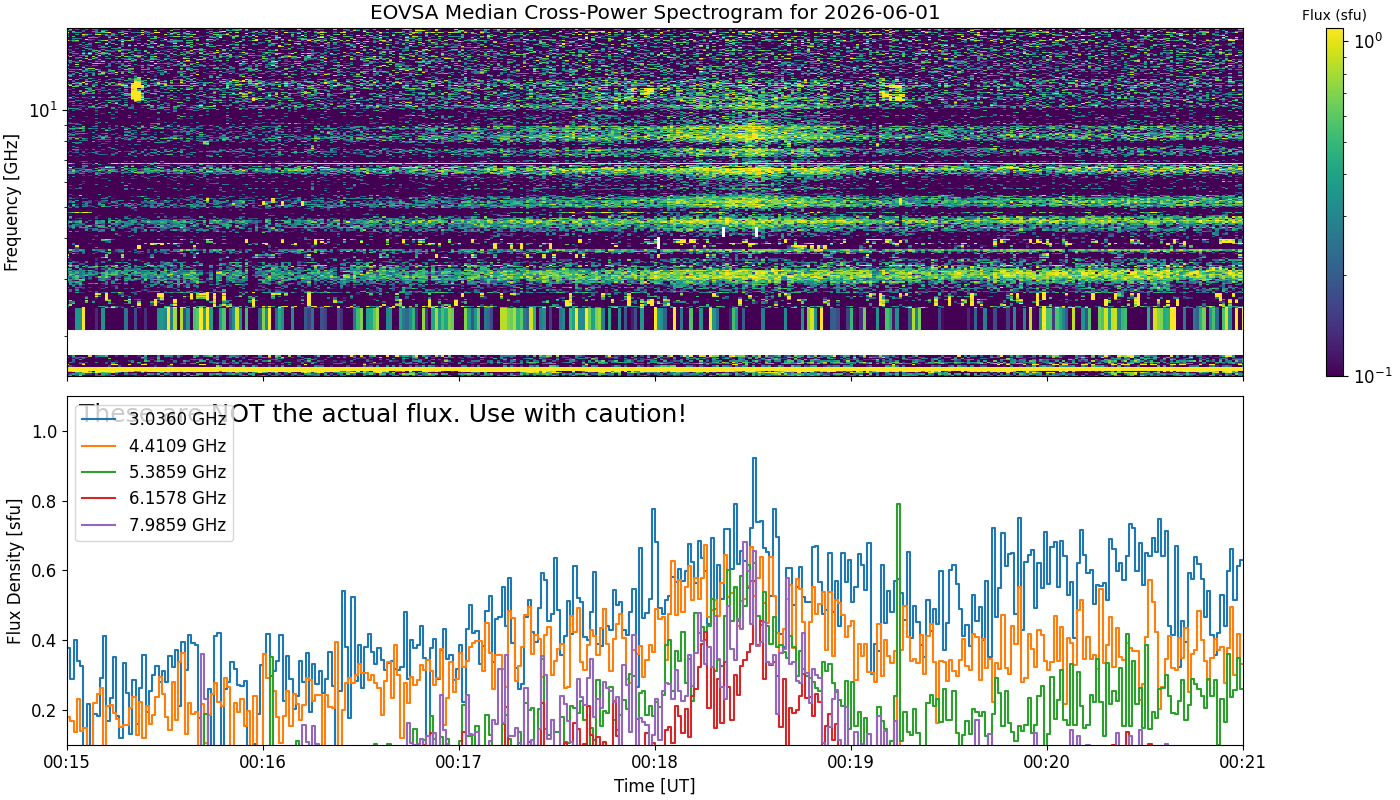Click the Flux (sfu) colorbar gradient
This screenshot has height=800, width=1400.
[1335, 202]
